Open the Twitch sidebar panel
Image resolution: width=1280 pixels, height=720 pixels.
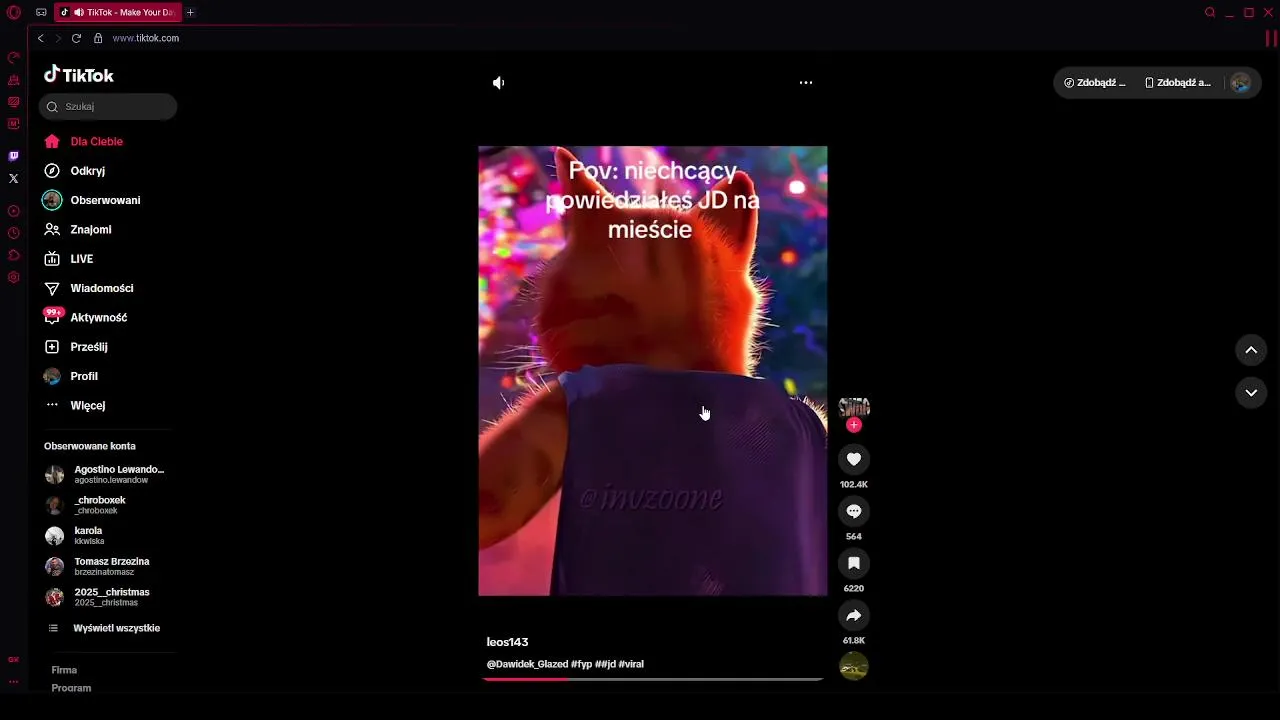(x=14, y=156)
